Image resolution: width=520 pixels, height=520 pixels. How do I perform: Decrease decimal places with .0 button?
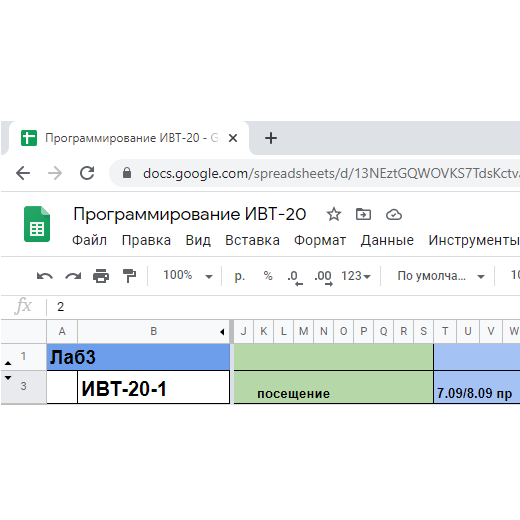point(295,277)
